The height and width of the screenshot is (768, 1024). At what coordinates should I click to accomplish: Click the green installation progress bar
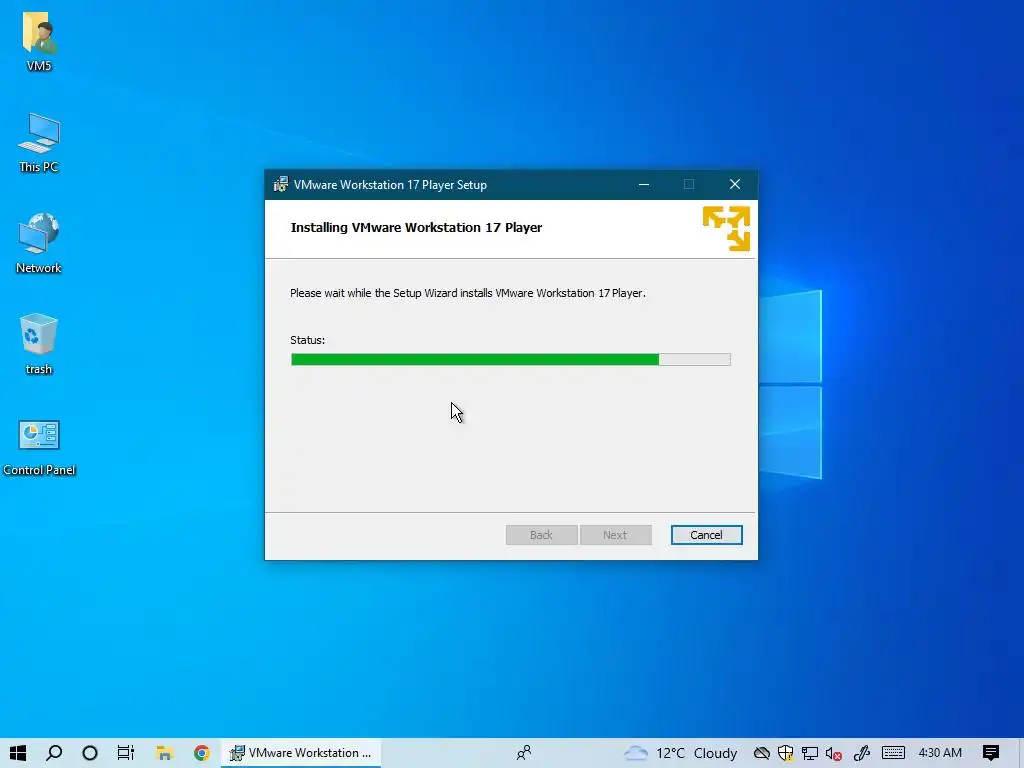(x=511, y=359)
